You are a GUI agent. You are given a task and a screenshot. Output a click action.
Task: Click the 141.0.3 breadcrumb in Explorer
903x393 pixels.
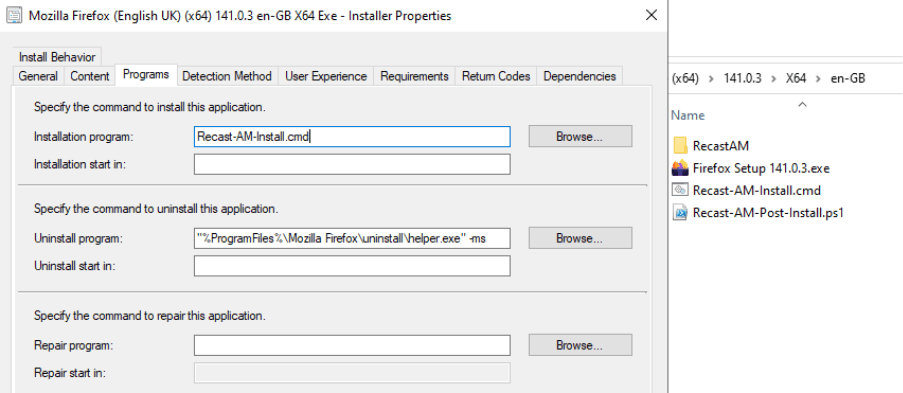742,78
